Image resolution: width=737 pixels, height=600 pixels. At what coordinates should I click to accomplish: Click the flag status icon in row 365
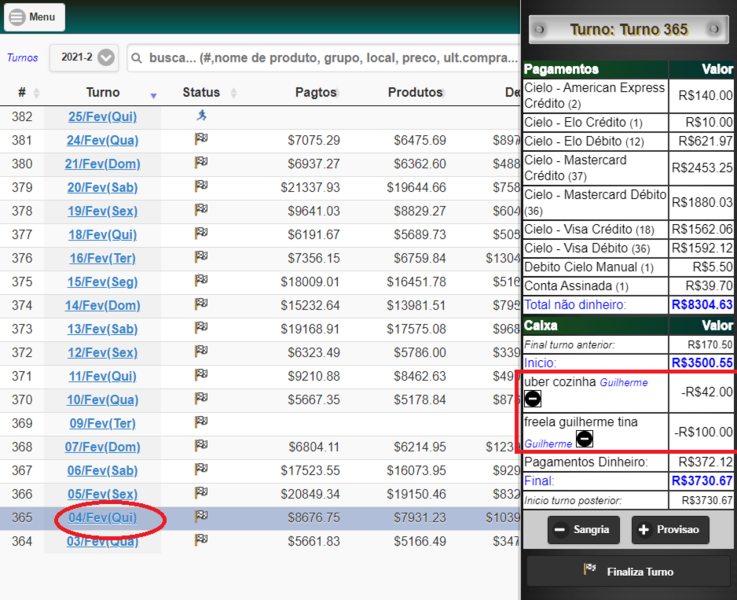coord(202,516)
